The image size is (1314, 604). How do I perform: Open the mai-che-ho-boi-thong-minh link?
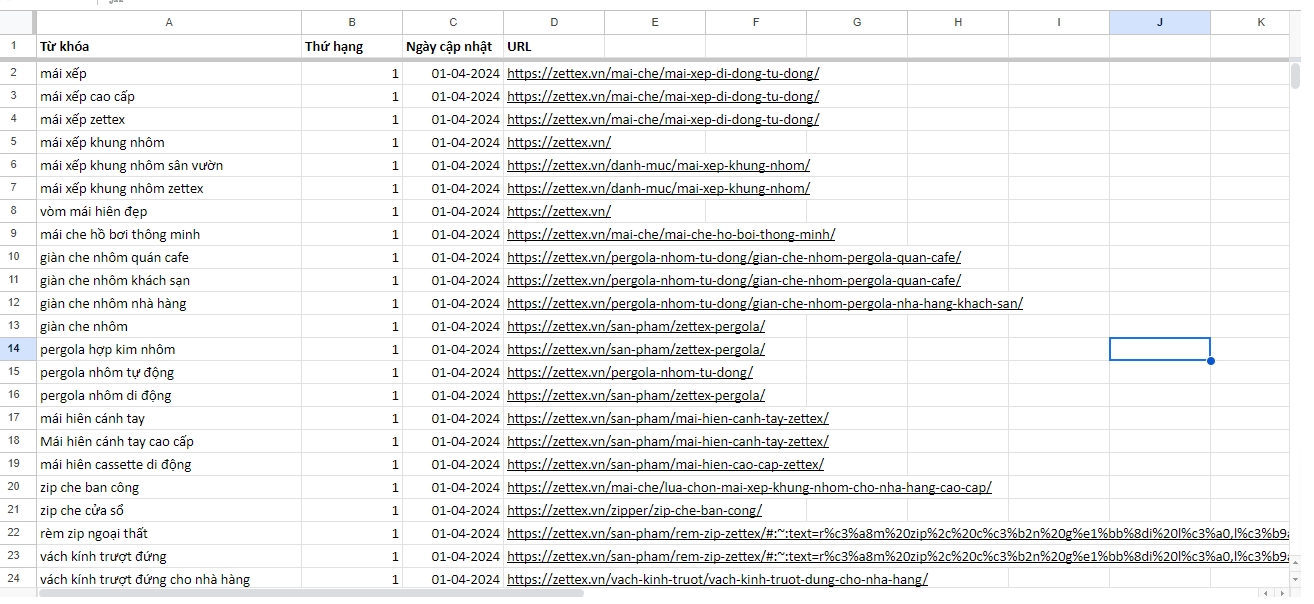tap(671, 234)
